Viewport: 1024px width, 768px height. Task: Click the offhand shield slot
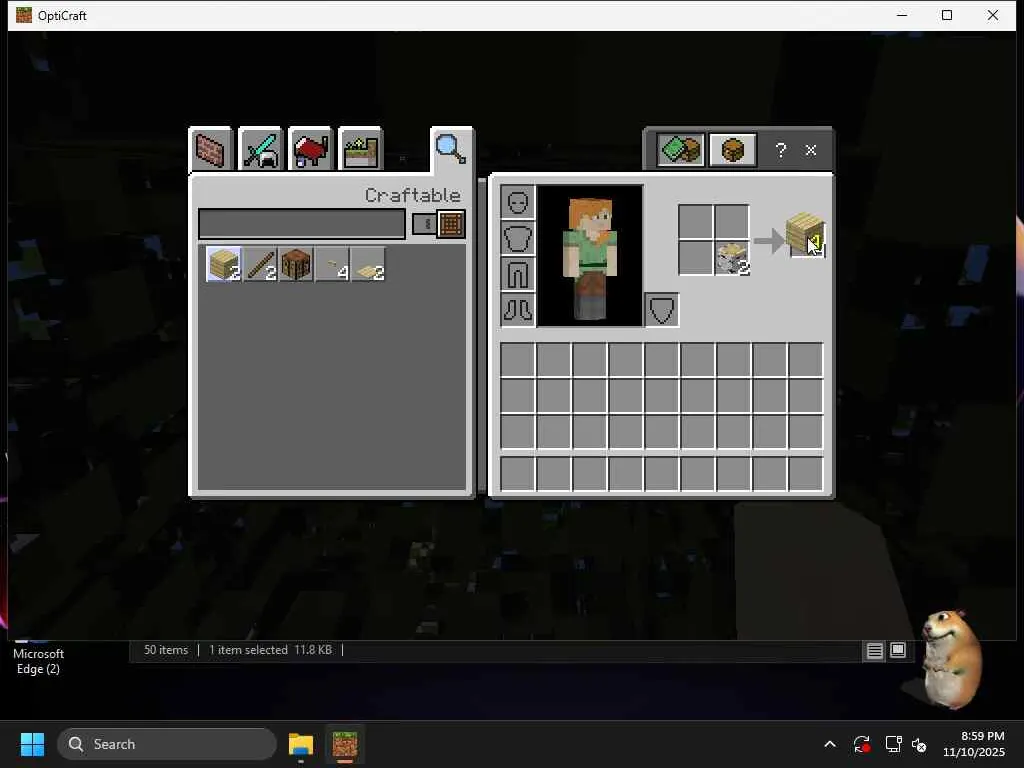pyautogui.click(x=662, y=310)
